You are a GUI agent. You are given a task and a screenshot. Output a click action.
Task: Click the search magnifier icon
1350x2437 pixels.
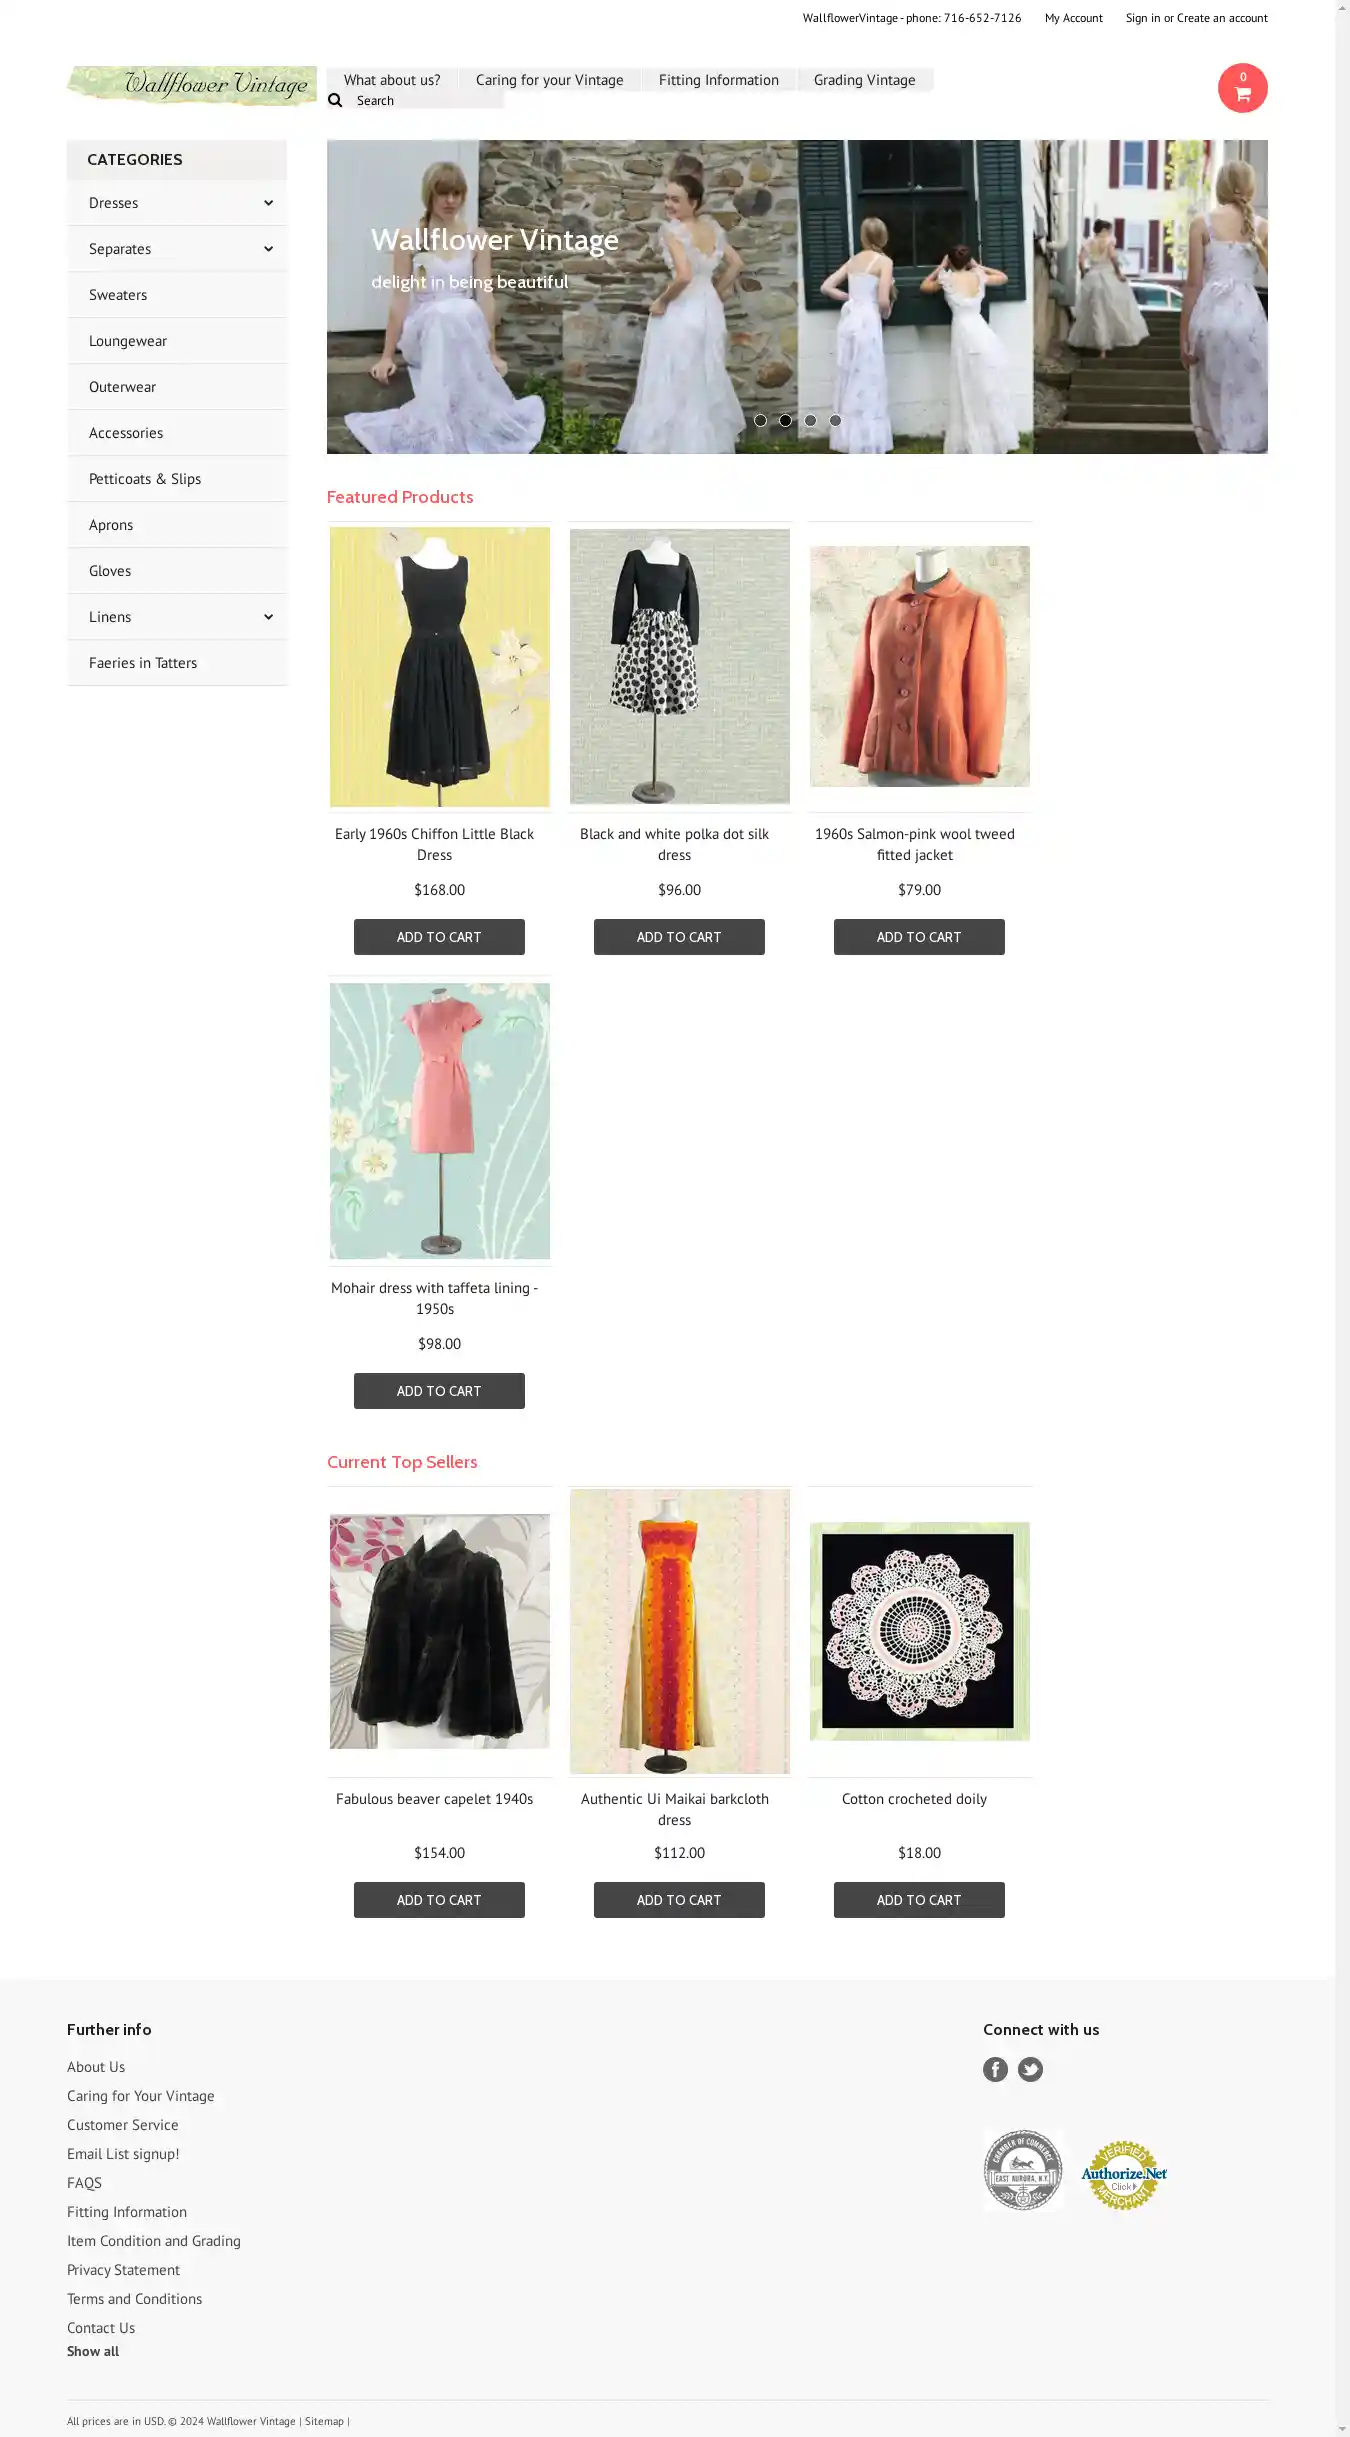(335, 100)
